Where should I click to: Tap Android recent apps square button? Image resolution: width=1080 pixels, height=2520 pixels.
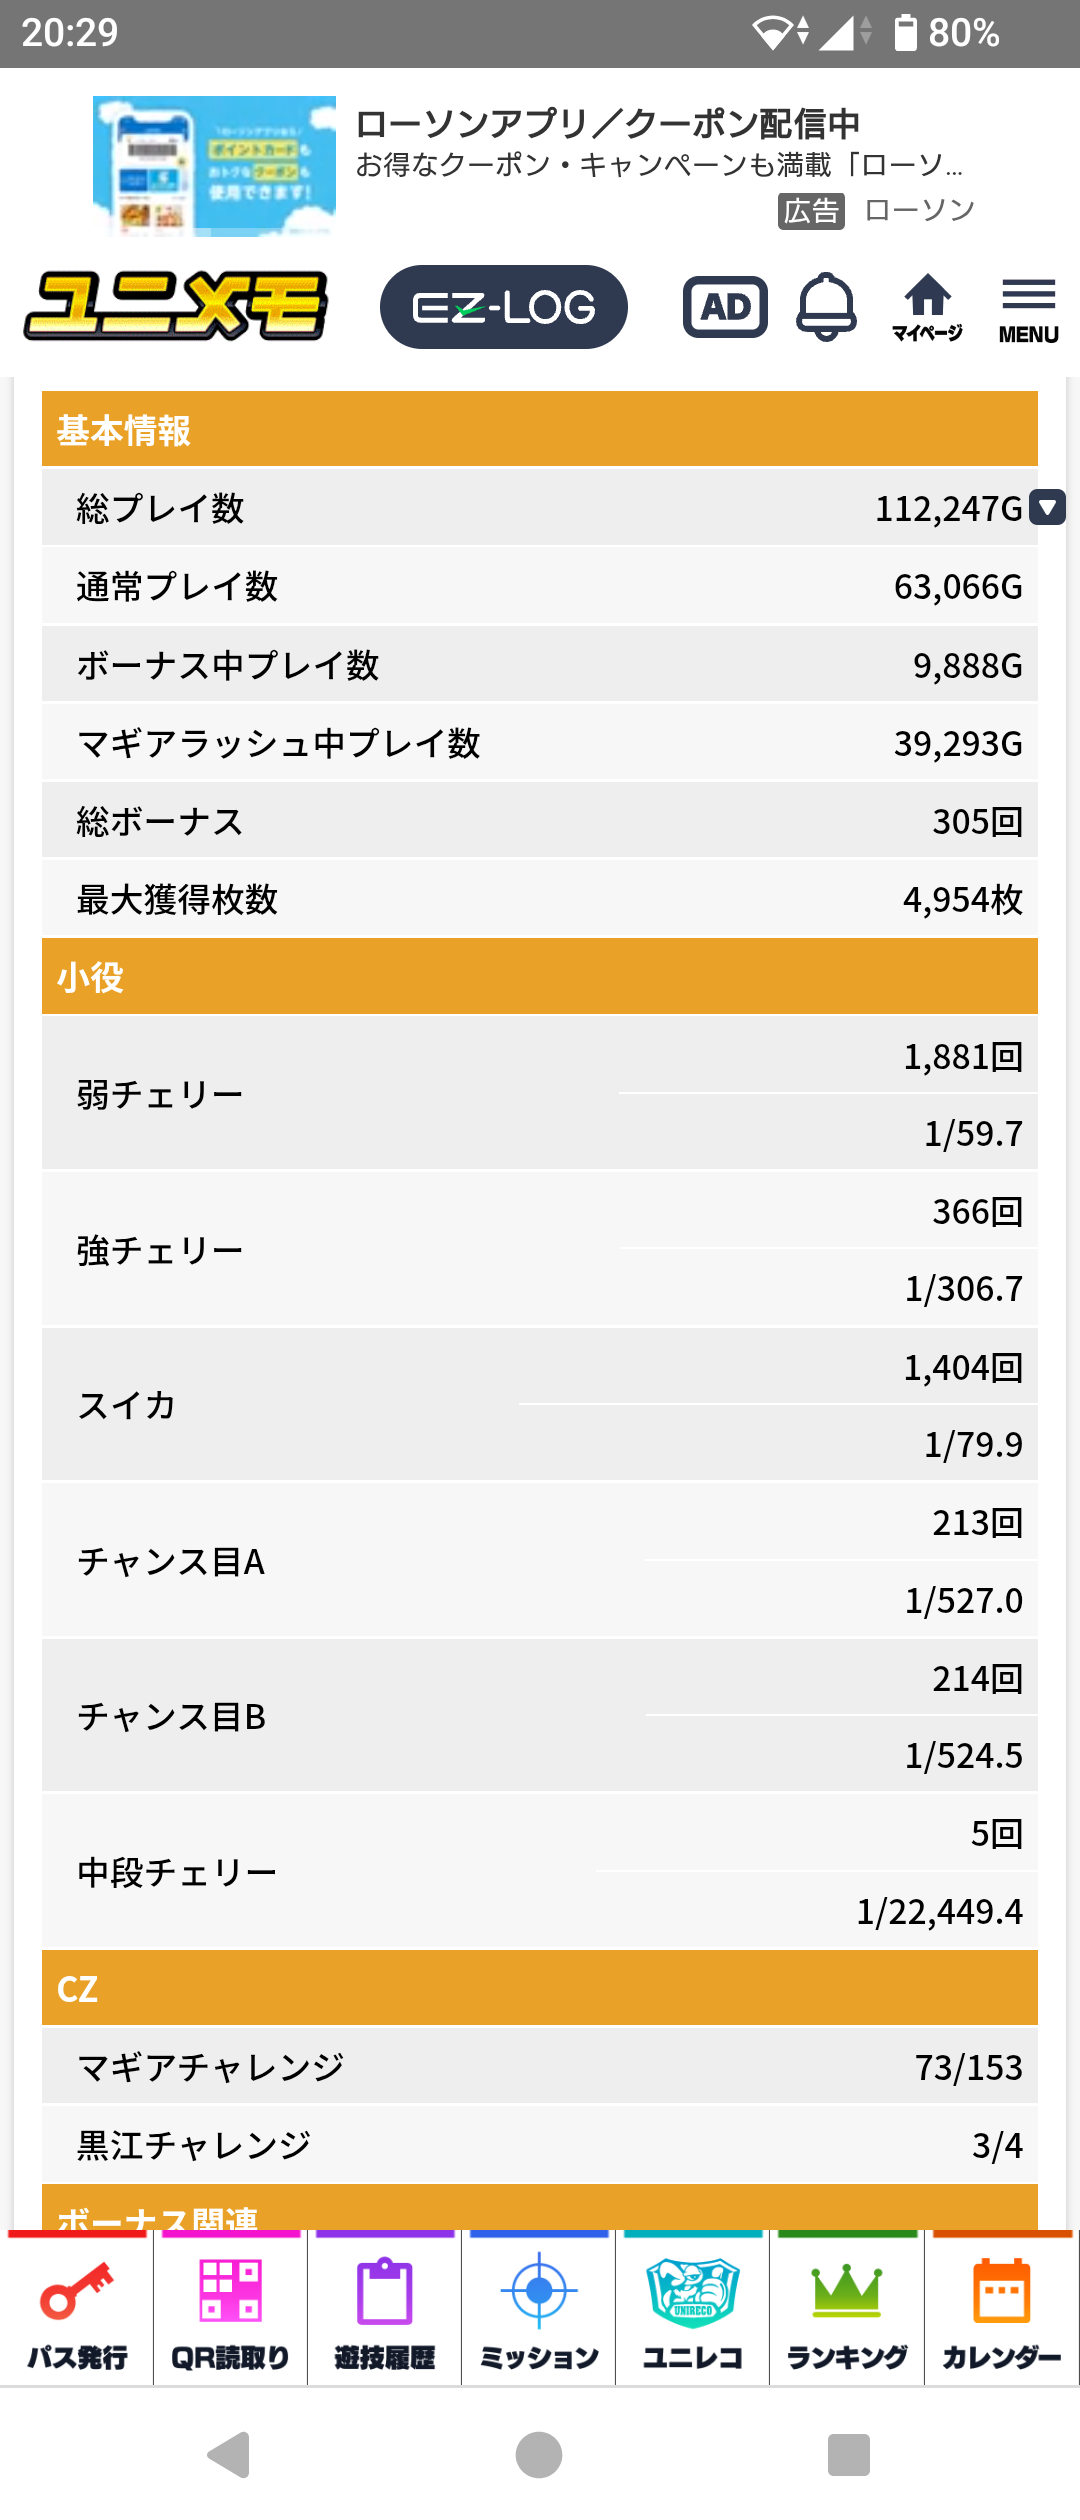coord(849,2454)
